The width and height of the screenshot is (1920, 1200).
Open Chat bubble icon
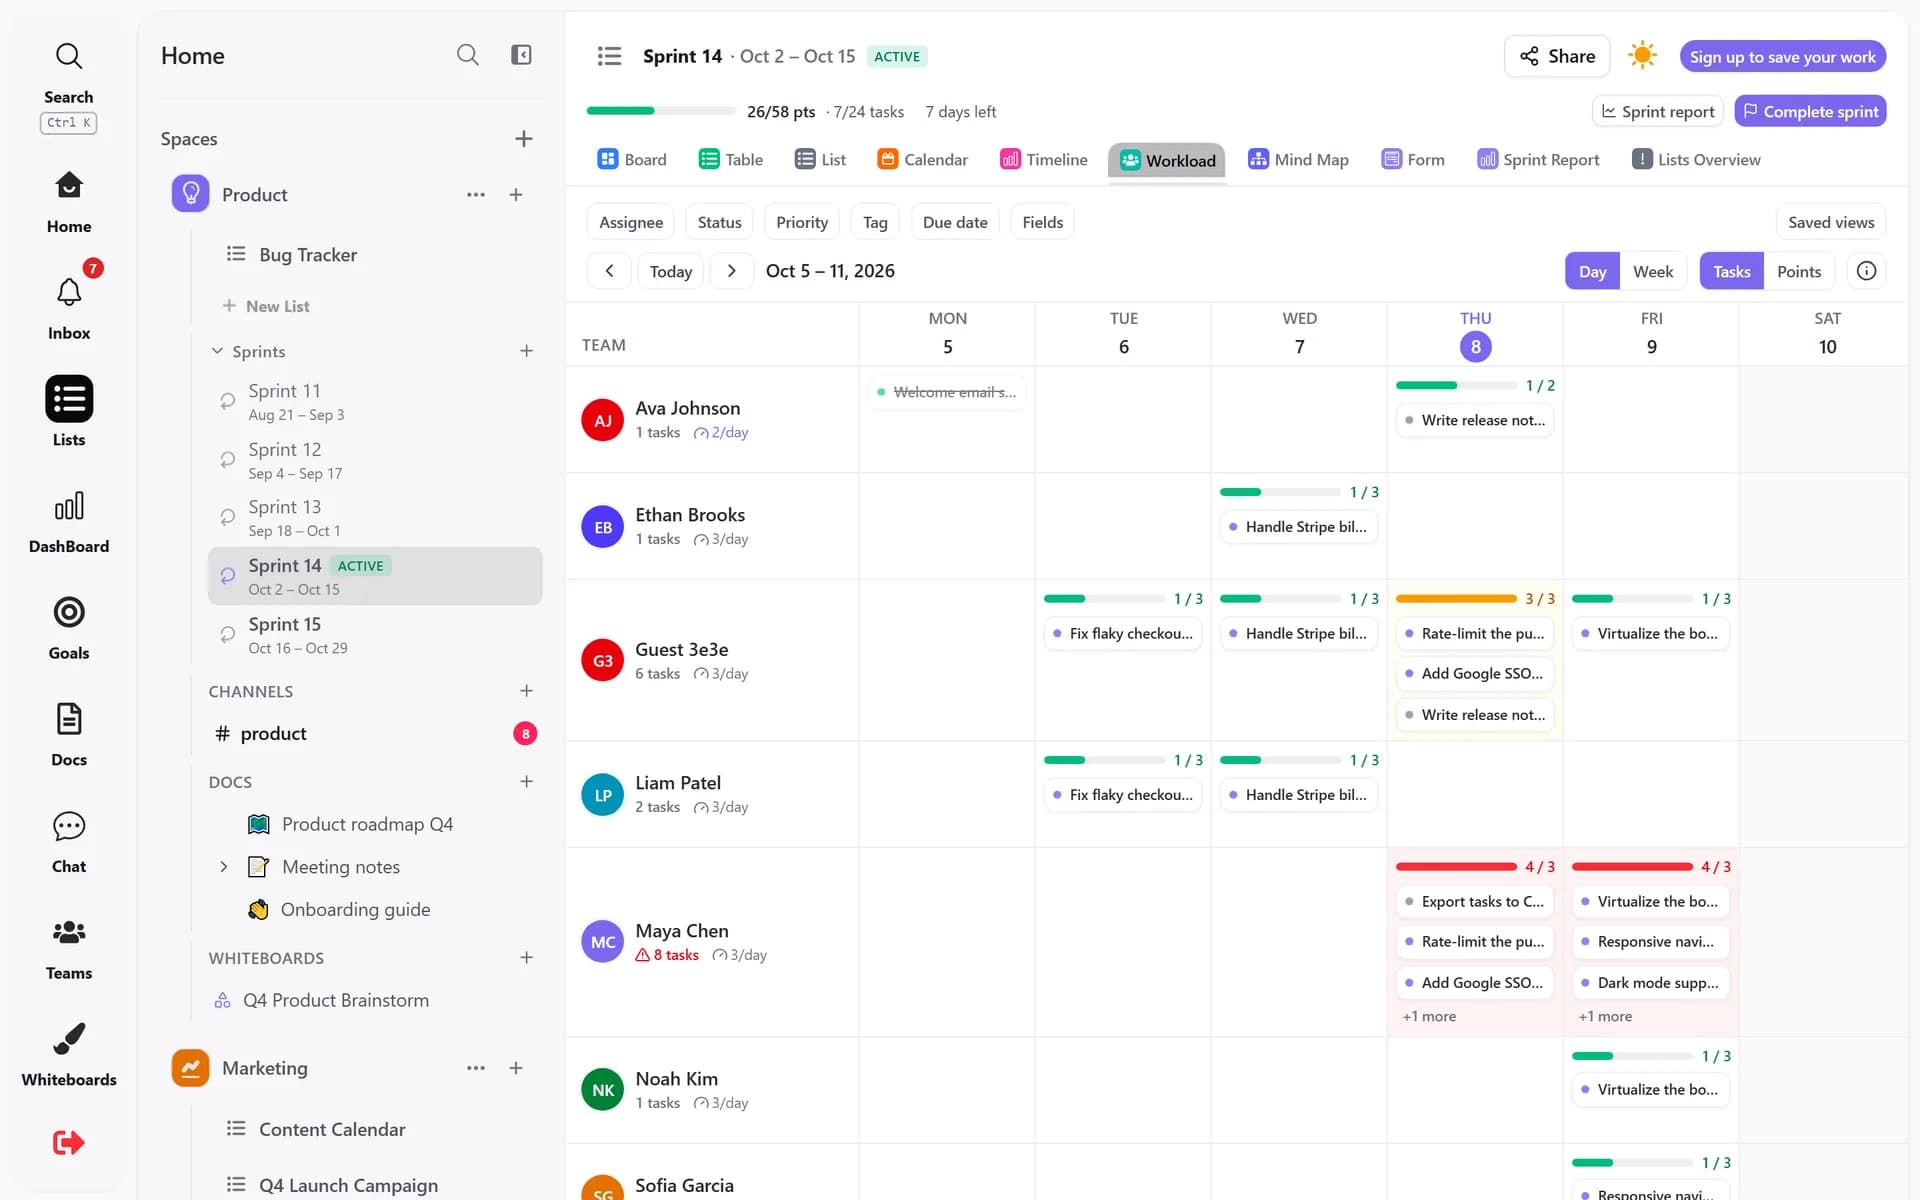pos(68,826)
